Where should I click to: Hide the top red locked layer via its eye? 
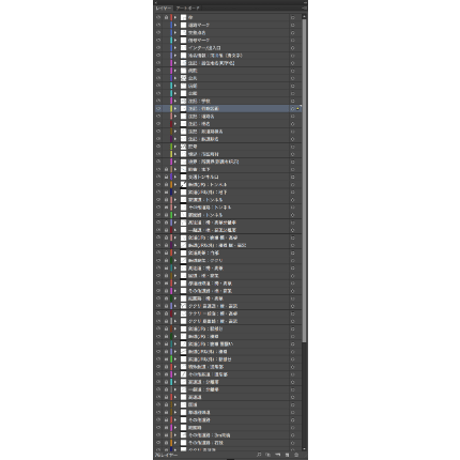158,17
